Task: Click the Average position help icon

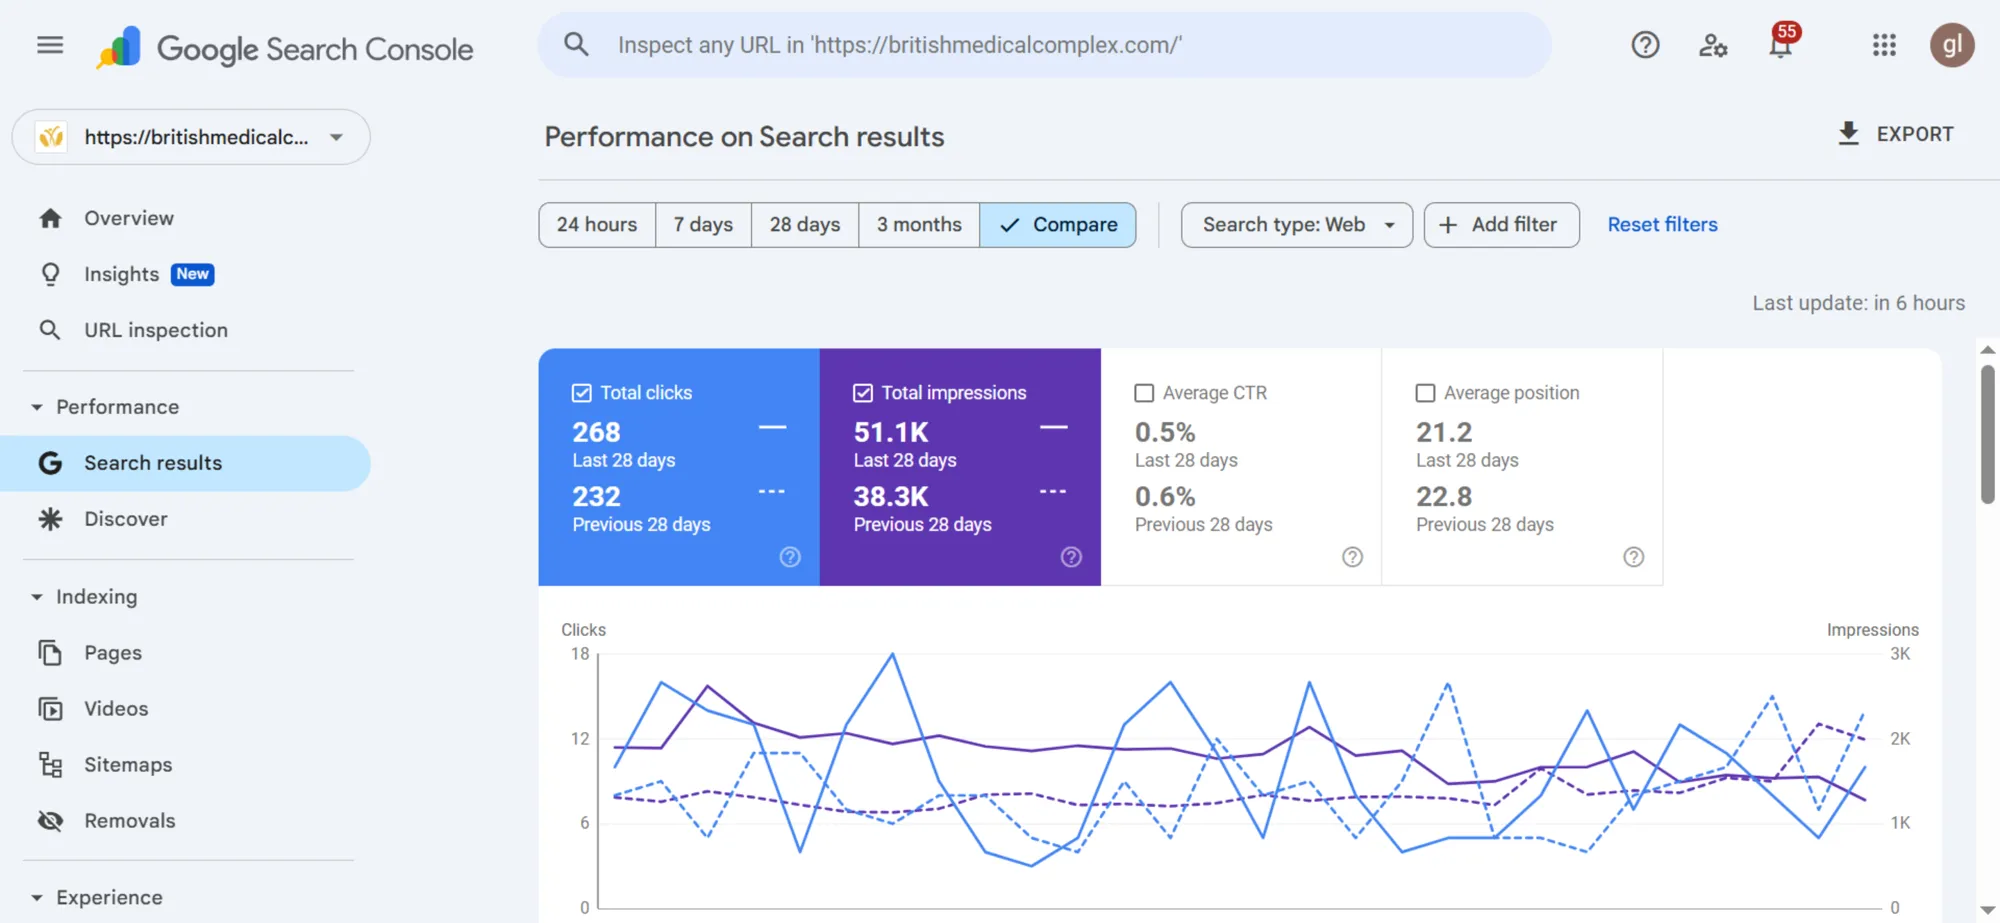Action: pyautogui.click(x=1633, y=557)
